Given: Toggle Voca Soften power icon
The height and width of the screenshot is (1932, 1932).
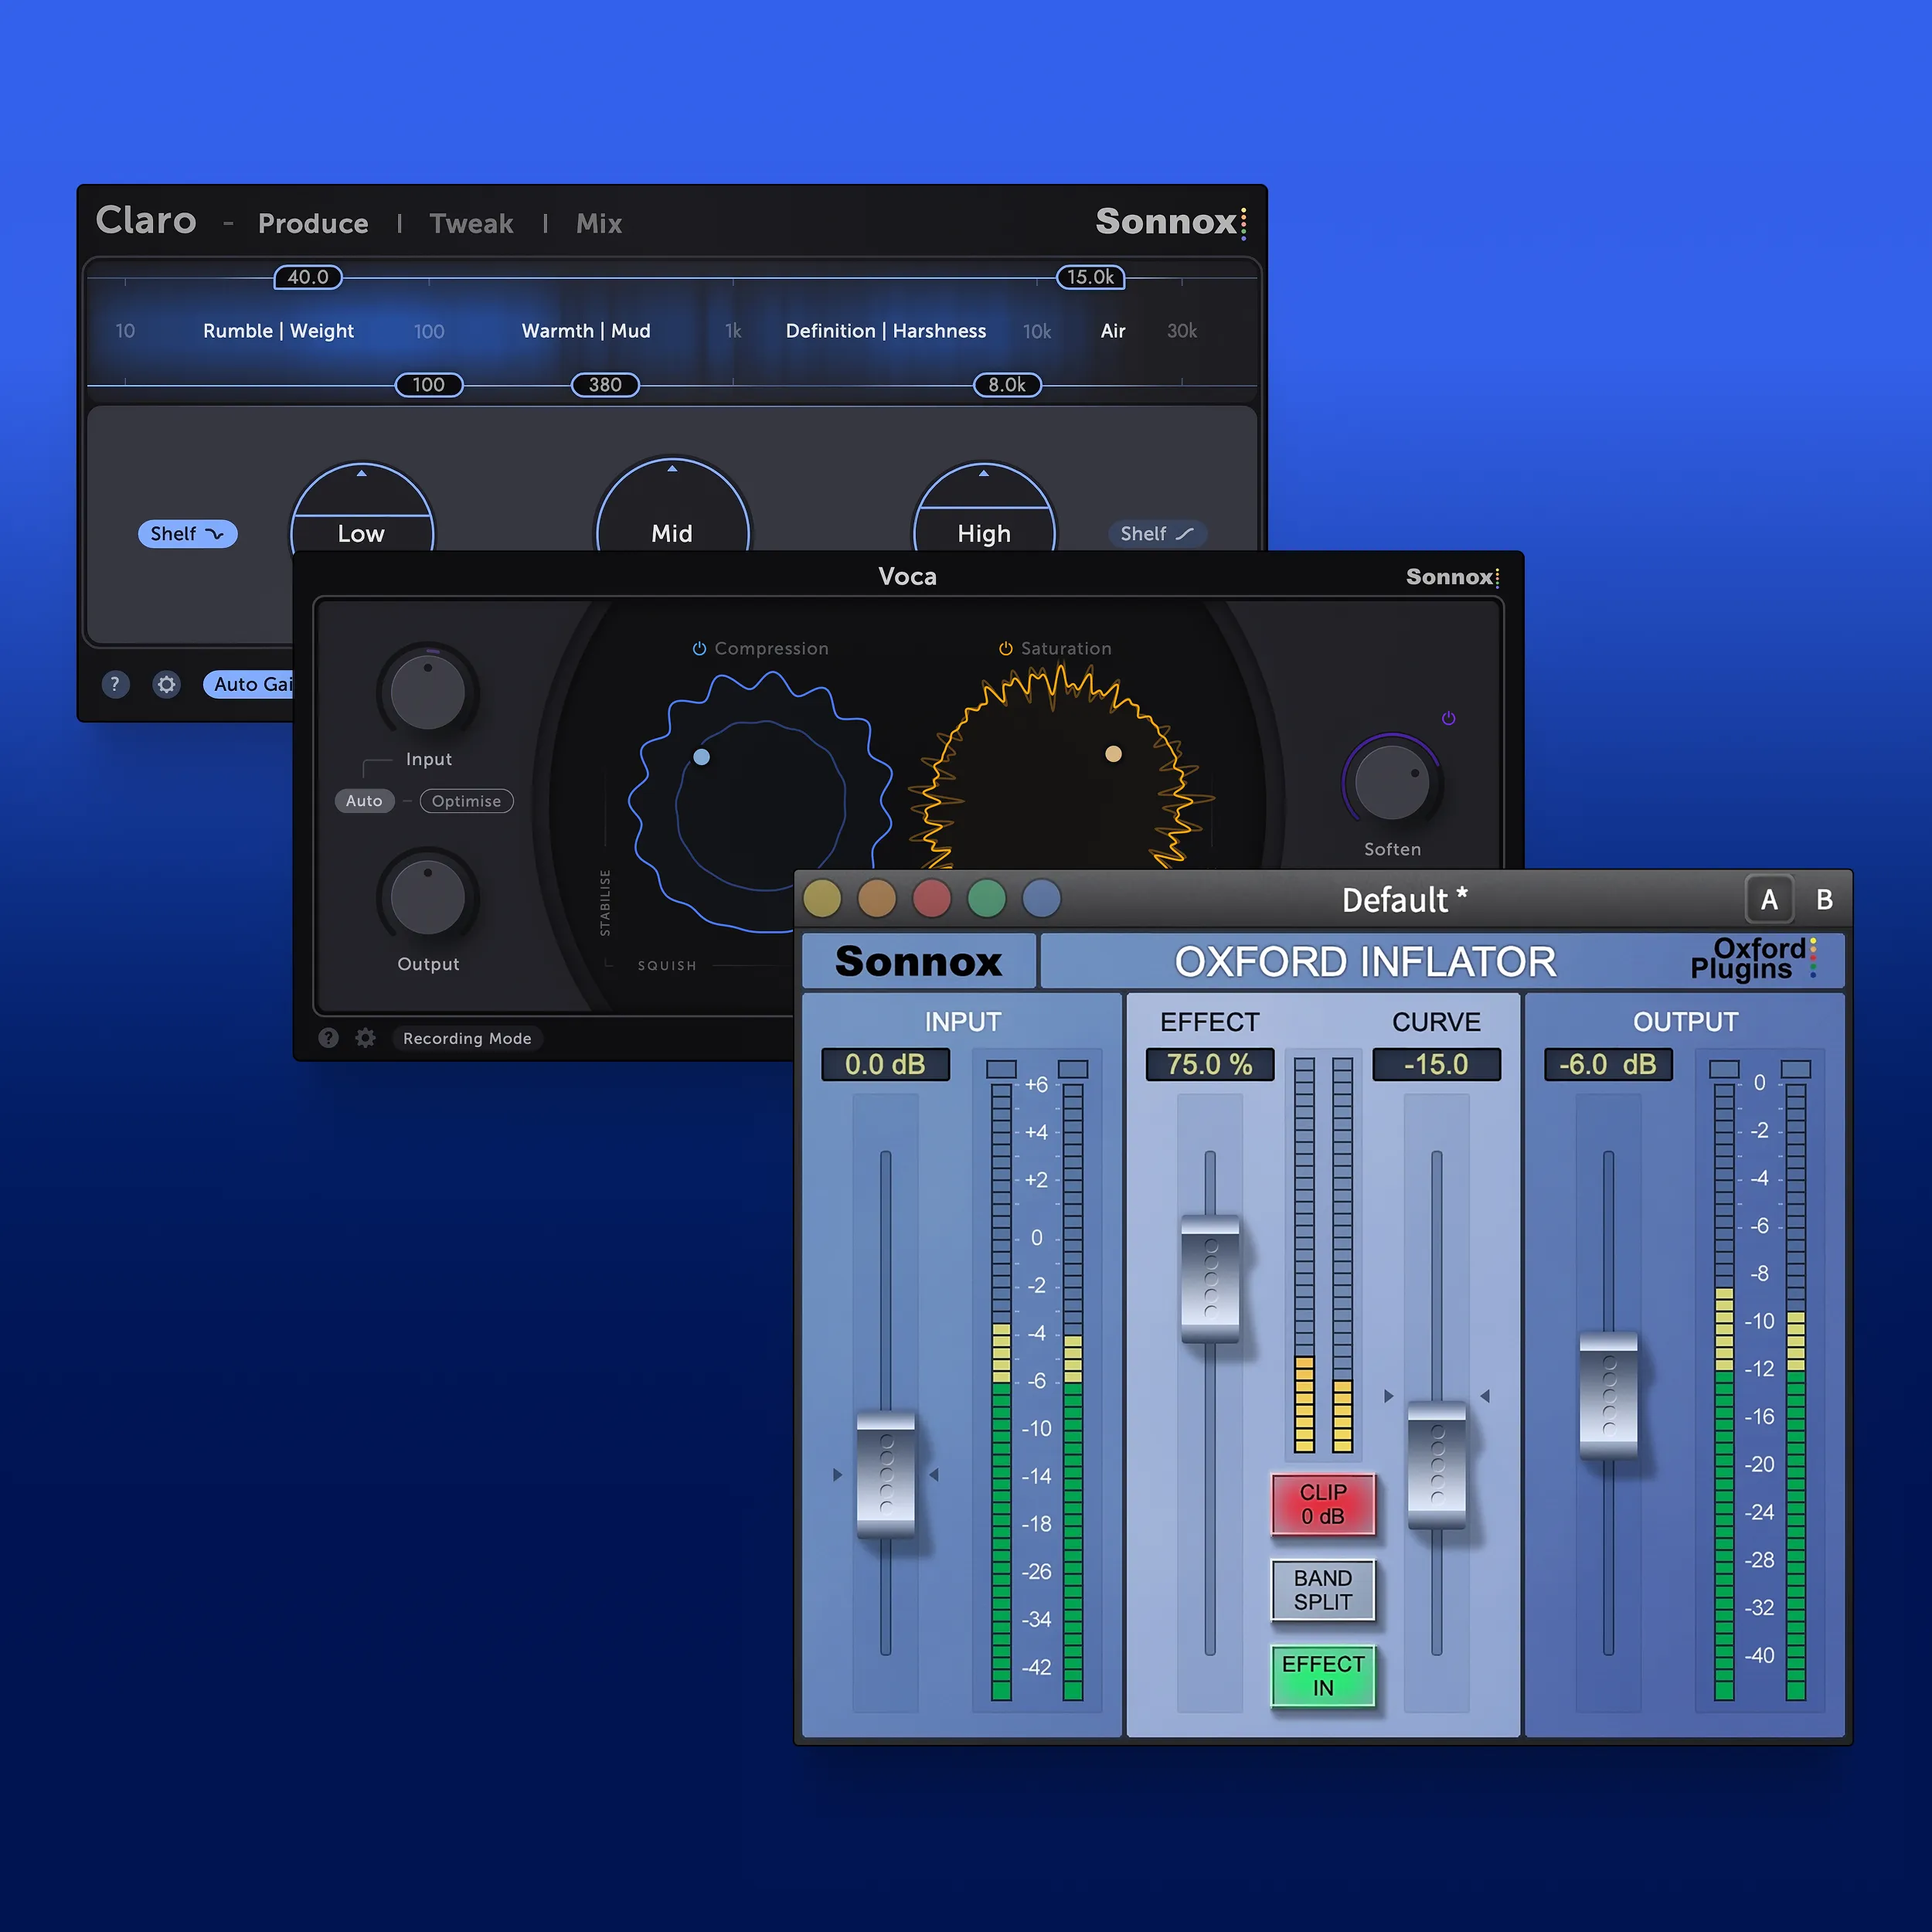Looking at the screenshot, I should click(1448, 718).
